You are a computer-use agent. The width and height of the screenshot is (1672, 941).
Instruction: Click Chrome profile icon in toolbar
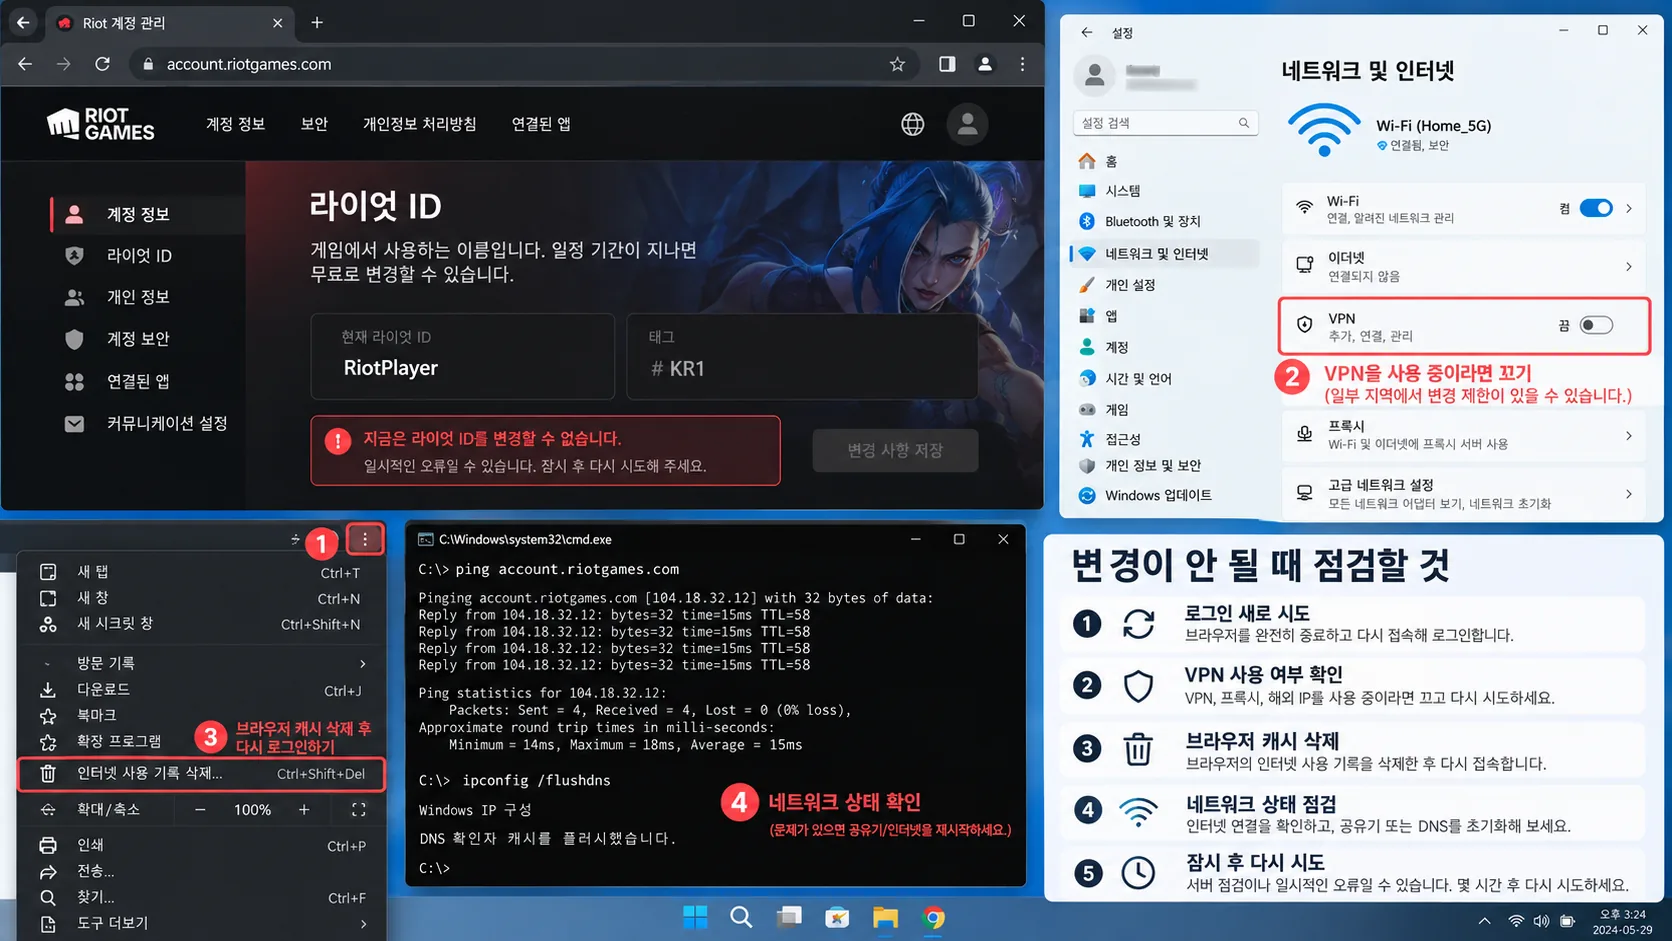point(985,64)
